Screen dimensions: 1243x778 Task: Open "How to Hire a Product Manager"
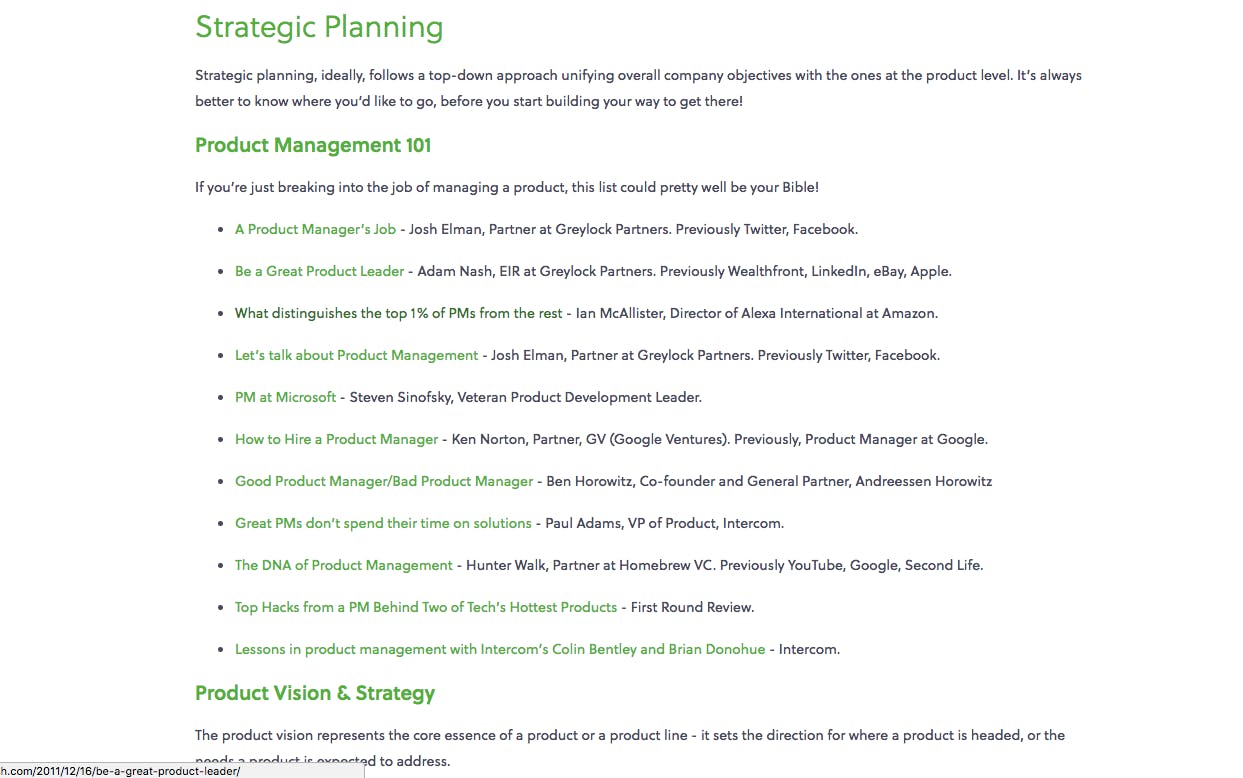point(336,439)
